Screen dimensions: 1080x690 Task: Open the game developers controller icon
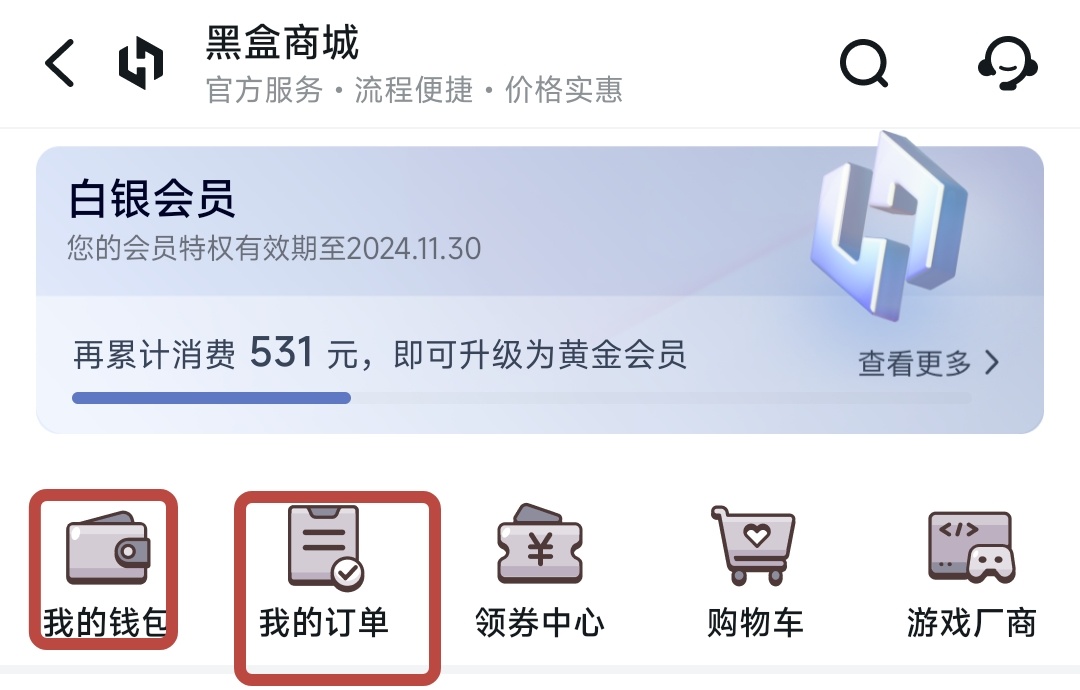tap(971, 547)
